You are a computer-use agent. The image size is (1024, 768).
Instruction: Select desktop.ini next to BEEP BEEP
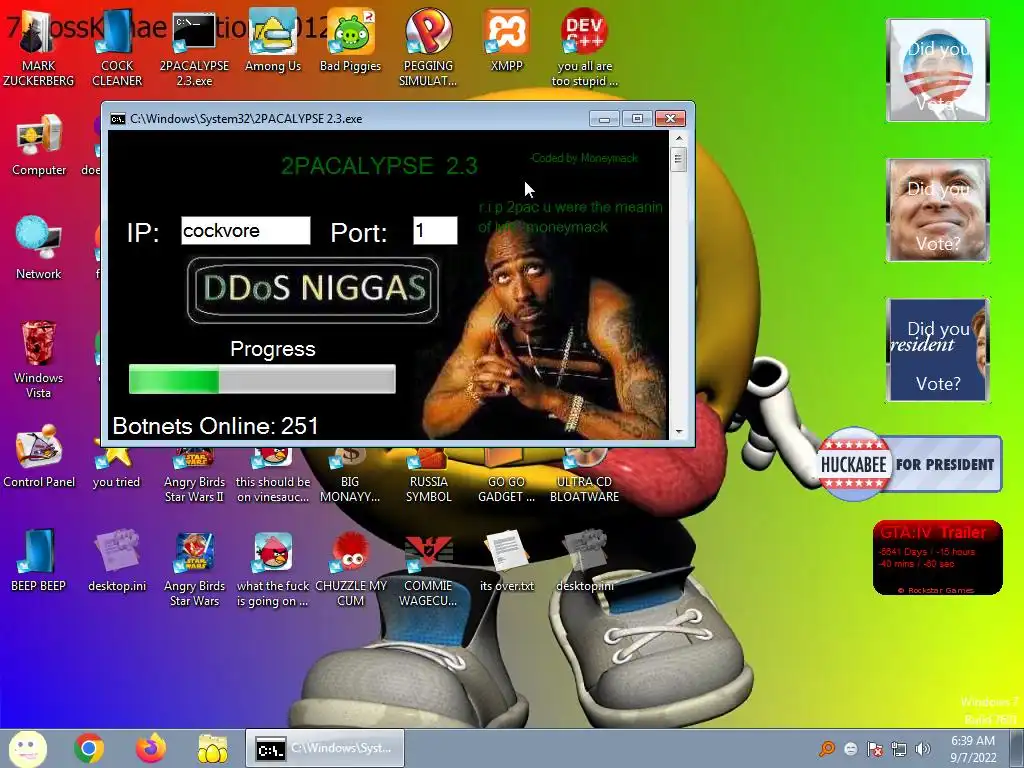tap(117, 560)
